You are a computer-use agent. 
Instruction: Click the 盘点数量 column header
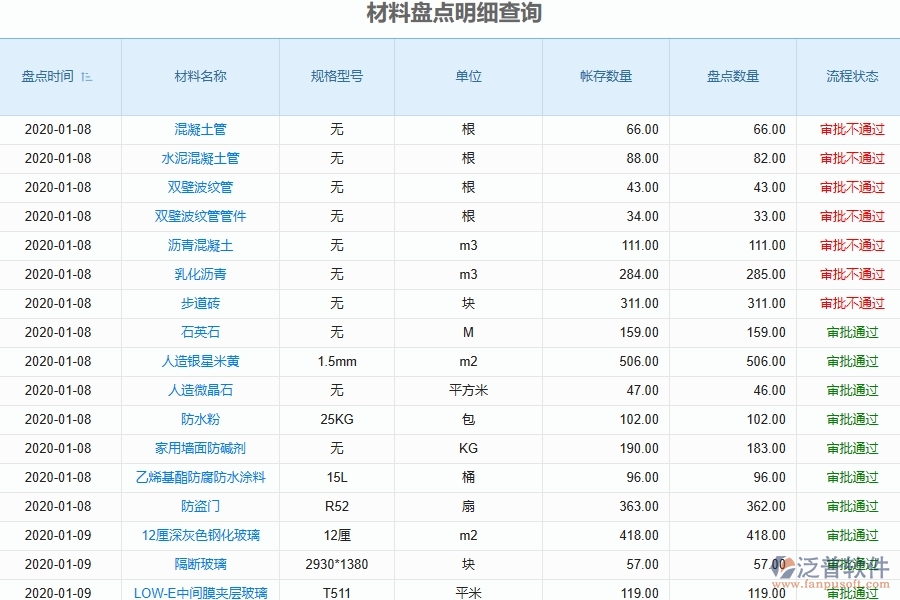point(730,75)
